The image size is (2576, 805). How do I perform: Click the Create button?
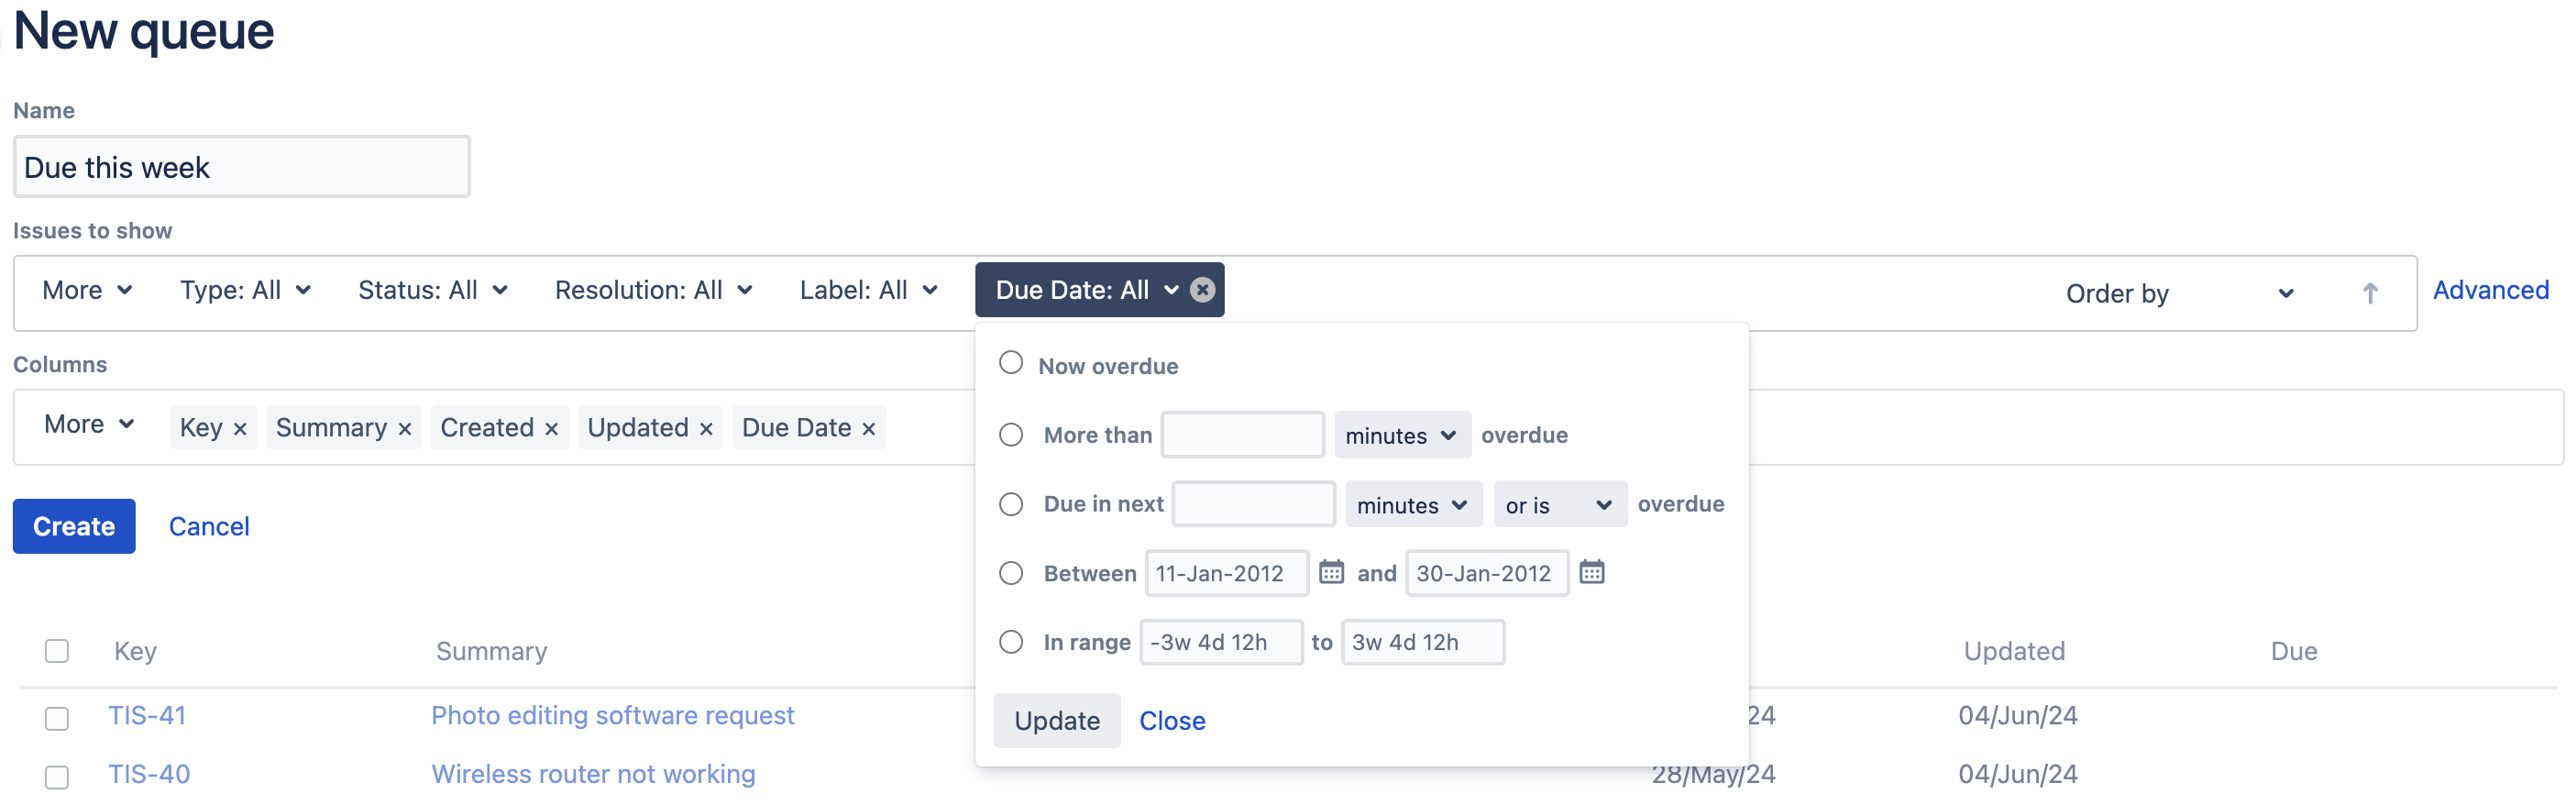[74, 526]
